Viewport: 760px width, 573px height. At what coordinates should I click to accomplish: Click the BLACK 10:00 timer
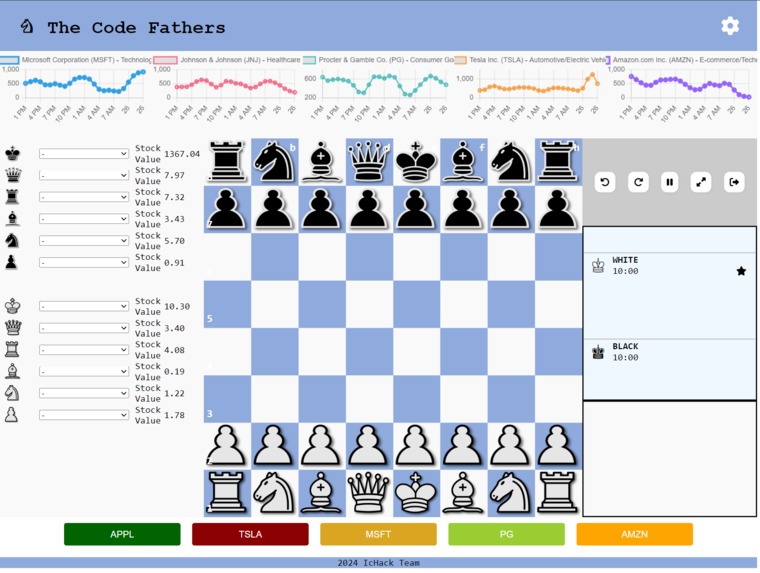click(x=625, y=357)
